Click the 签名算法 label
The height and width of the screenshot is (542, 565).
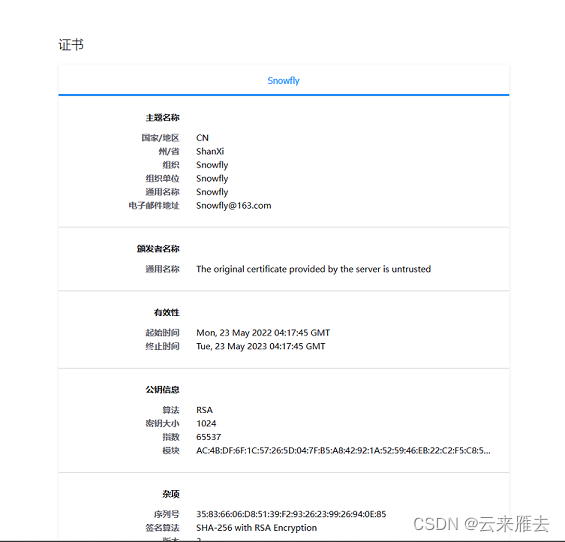click(x=163, y=528)
